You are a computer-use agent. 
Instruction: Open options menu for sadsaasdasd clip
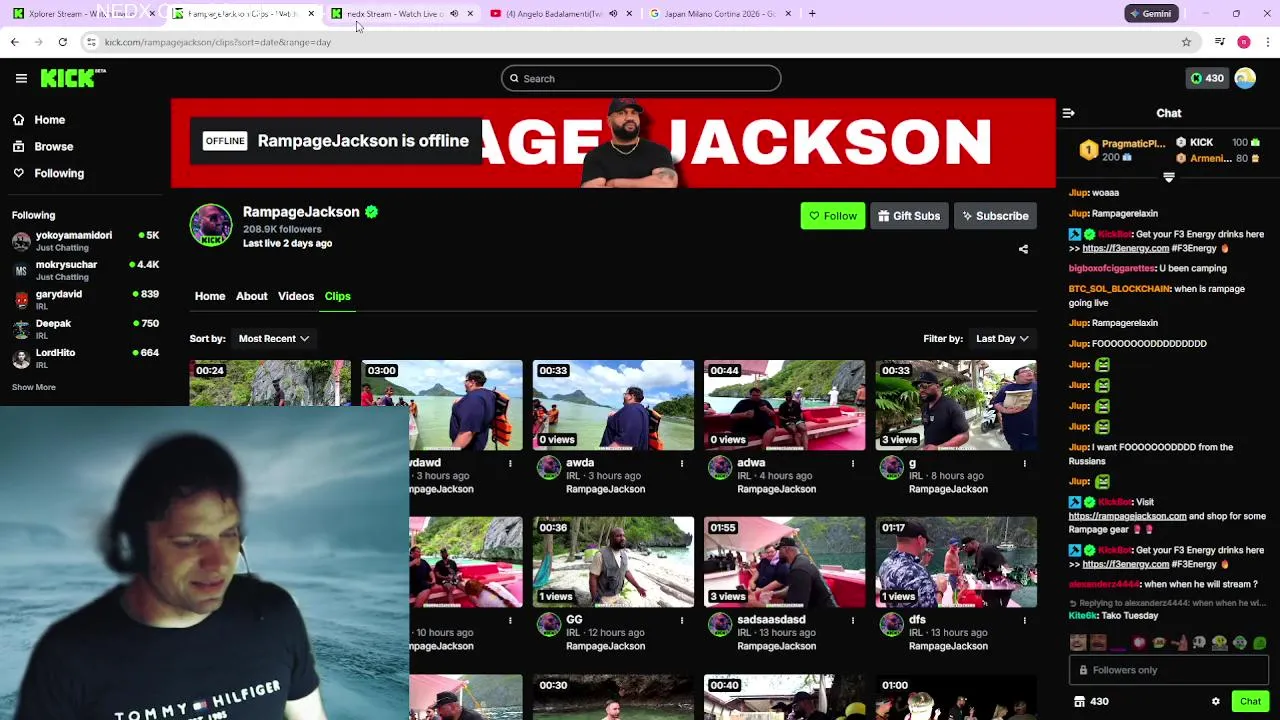click(x=853, y=620)
